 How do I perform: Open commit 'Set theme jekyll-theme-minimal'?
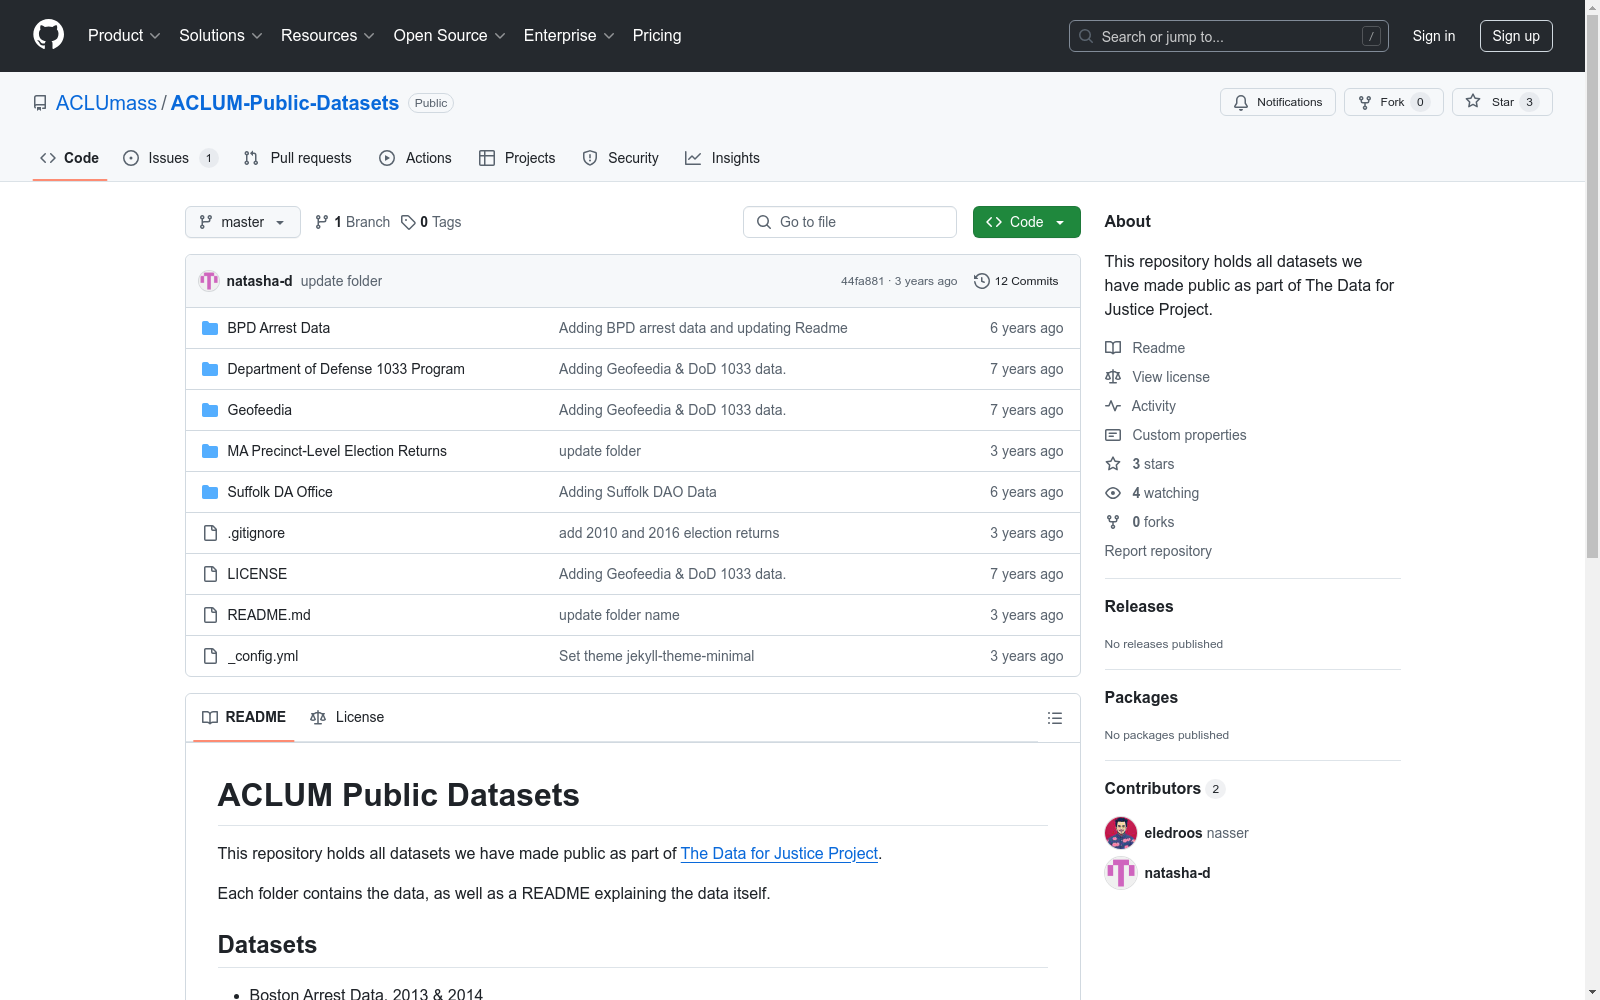[657, 656]
